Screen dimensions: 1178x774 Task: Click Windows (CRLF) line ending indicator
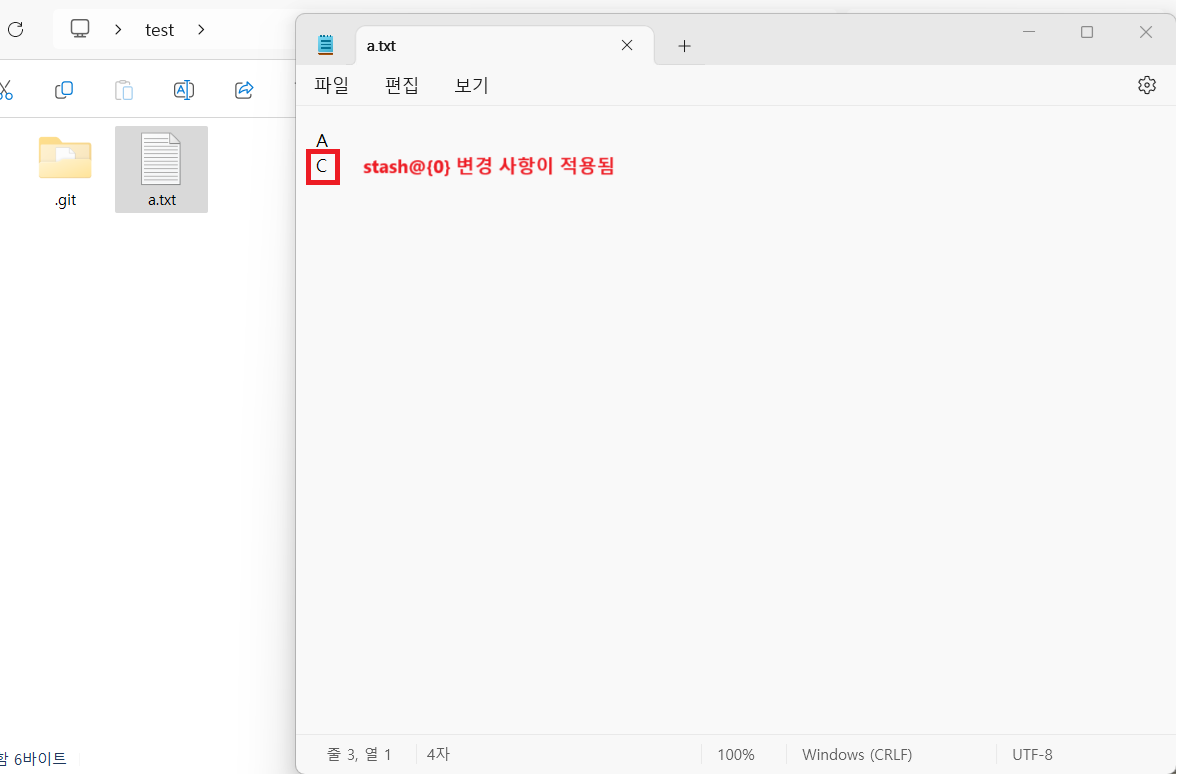[856, 754]
